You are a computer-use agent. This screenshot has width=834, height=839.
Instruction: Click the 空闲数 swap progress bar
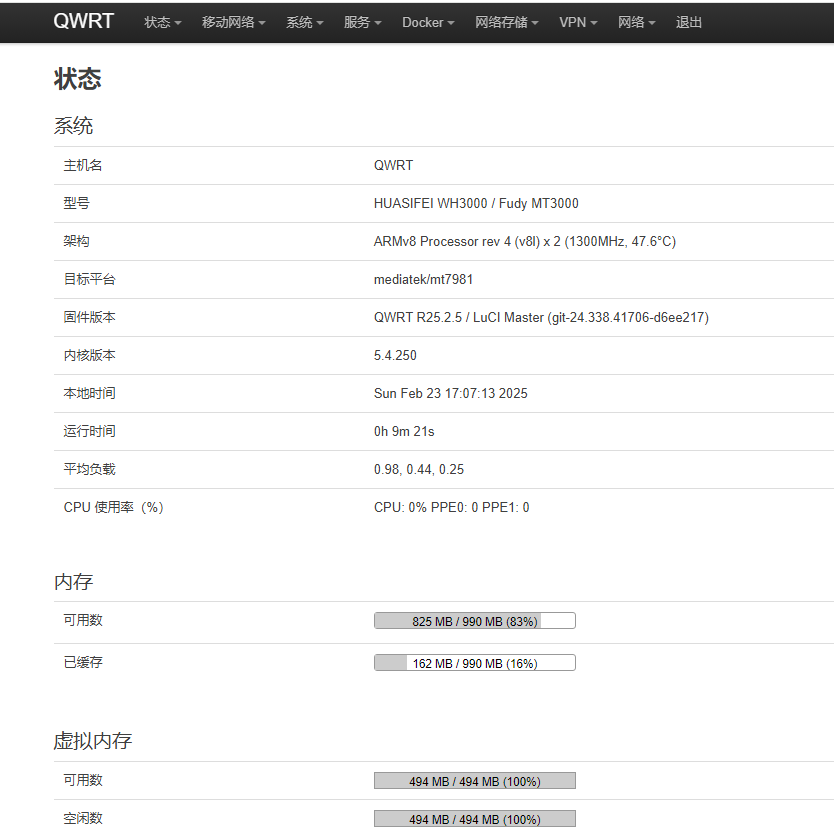click(x=475, y=819)
